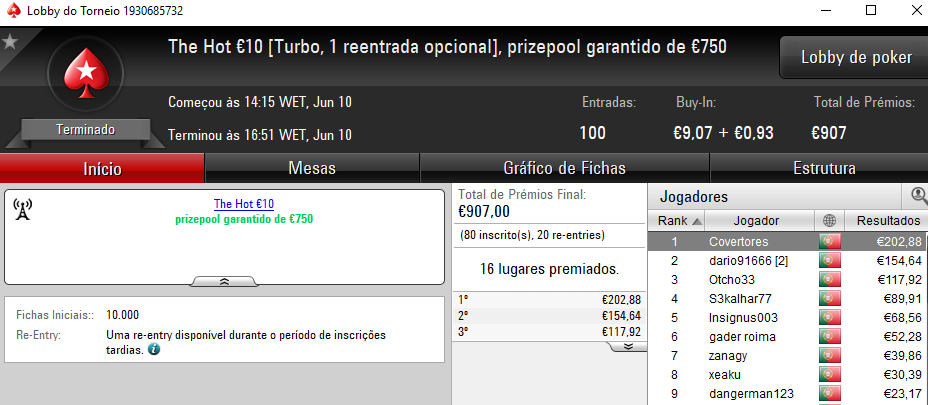Collapse the tournament description panel
Image resolution: width=928 pixels, height=405 pixels.
[224, 281]
